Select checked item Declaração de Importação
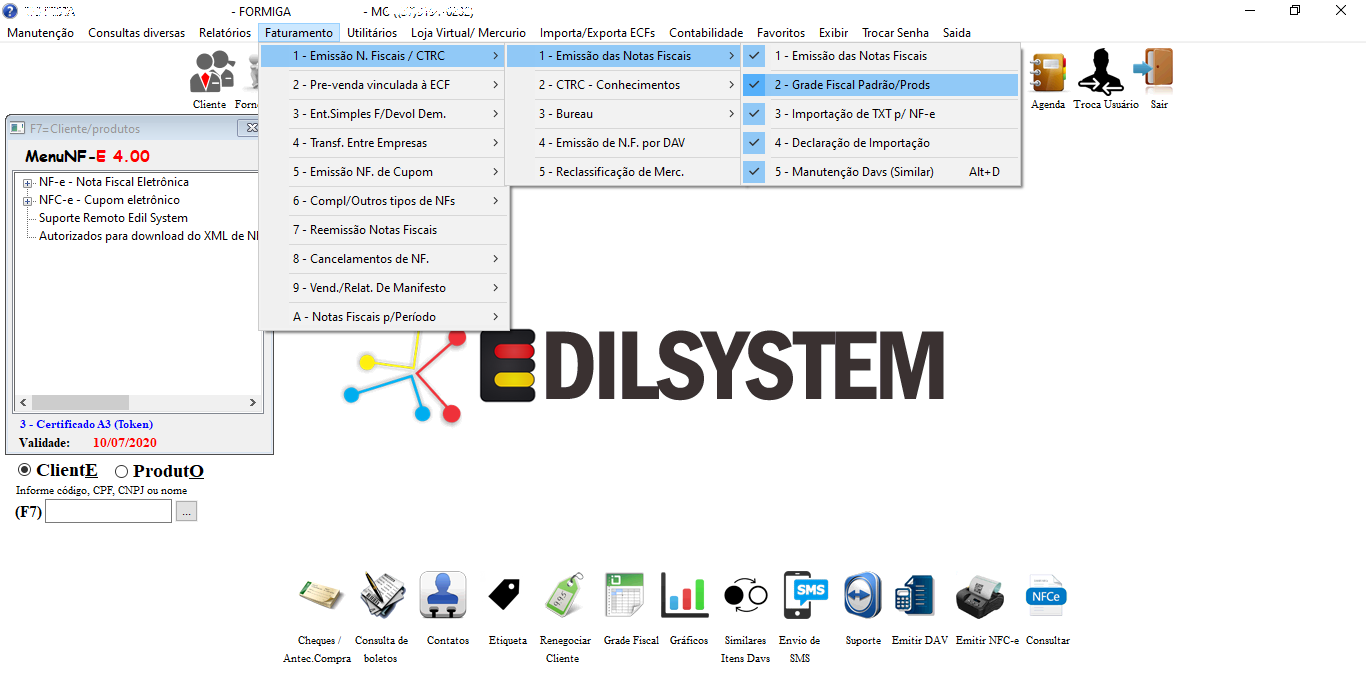 (x=851, y=143)
